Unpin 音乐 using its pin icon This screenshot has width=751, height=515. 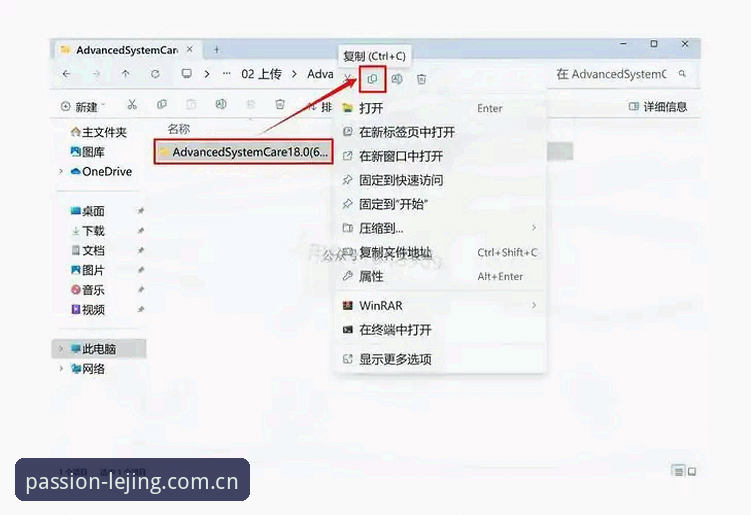[x=141, y=289]
